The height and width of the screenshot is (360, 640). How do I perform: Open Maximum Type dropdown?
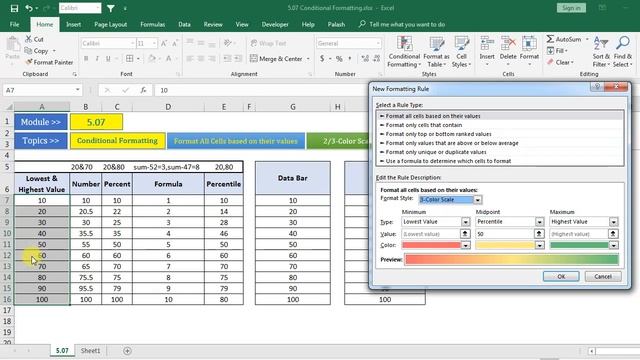point(613,222)
